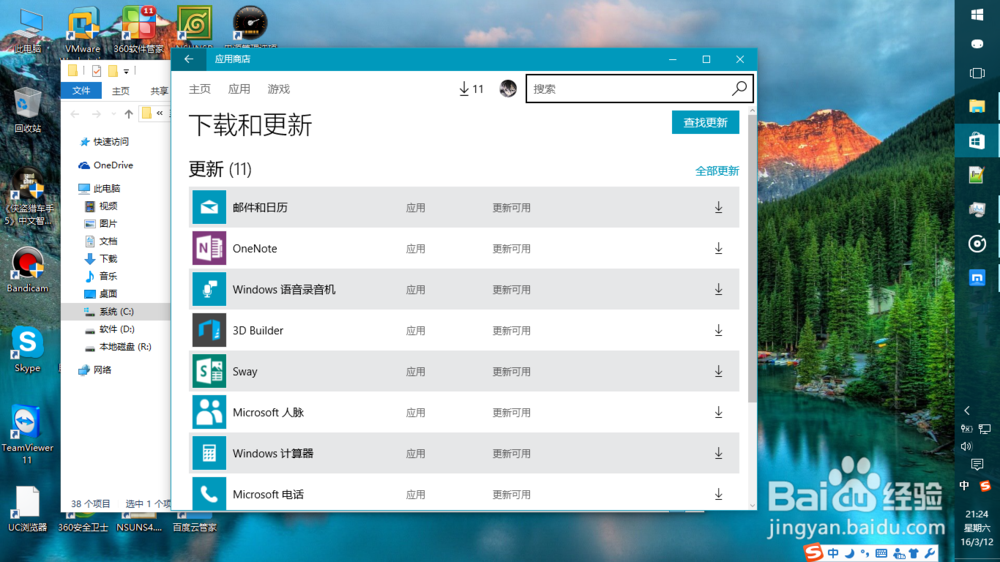Viewport: 1000px width, 562px height.
Task: Download the Microsoft 人脉 update
Action: [719, 412]
